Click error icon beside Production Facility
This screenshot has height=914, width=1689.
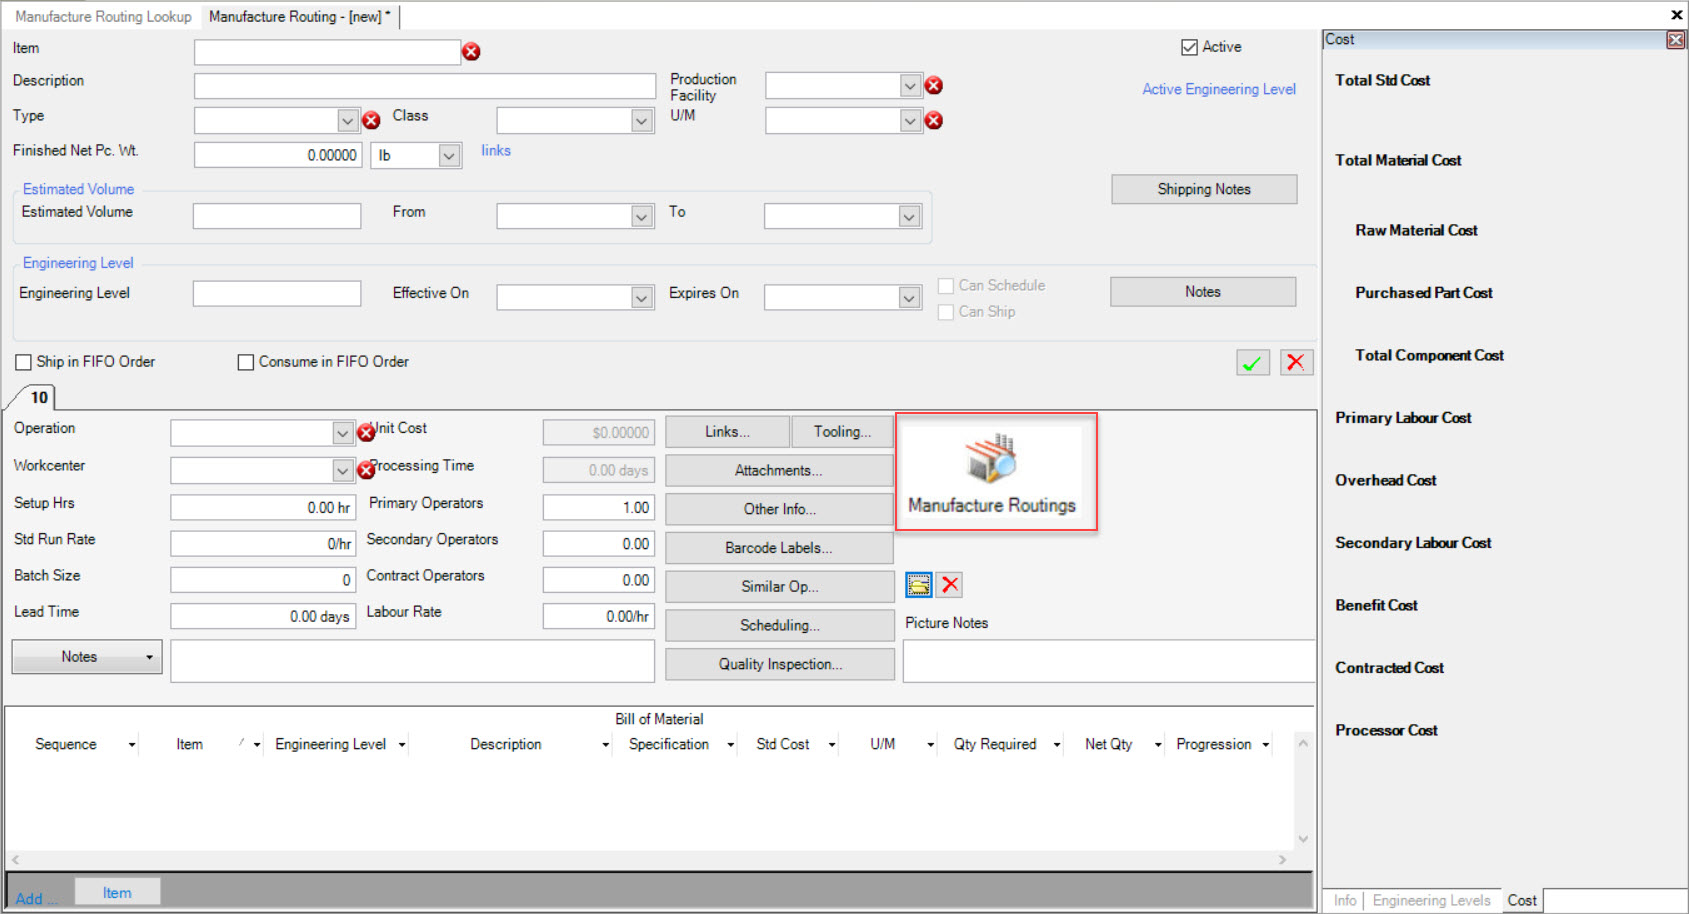pos(934,86)
